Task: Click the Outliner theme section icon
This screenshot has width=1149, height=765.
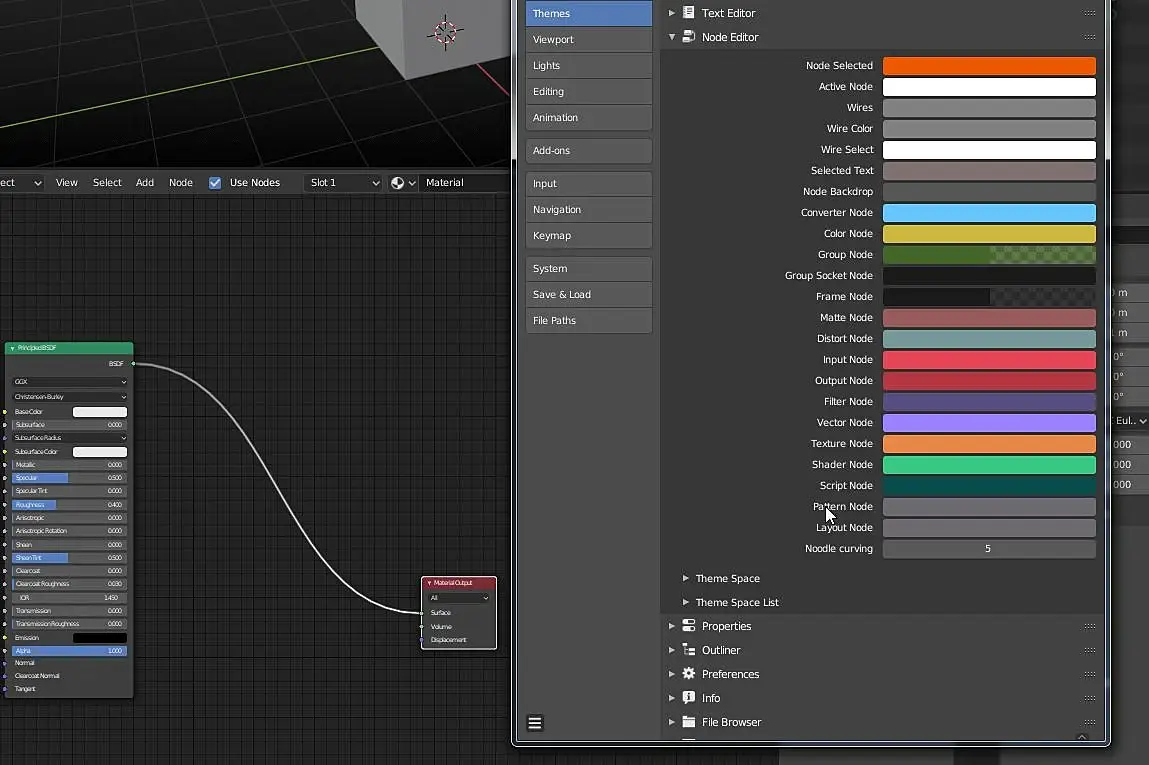Action: pos(689,650)
